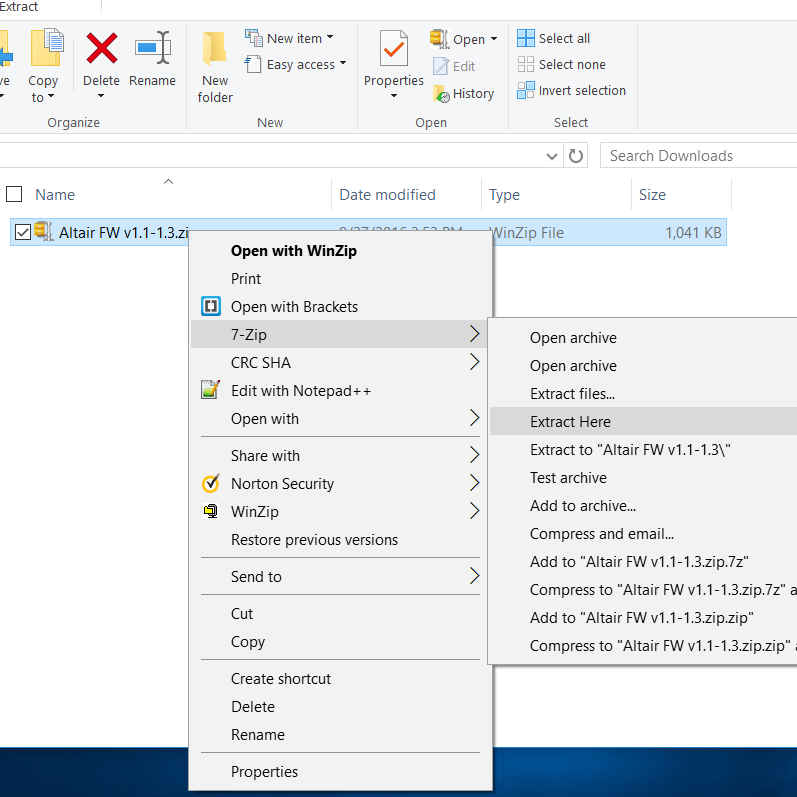Click the Invert selection icon
Image resolution: width=797 pixels, height=797 pixels.
tap(526, 90)
